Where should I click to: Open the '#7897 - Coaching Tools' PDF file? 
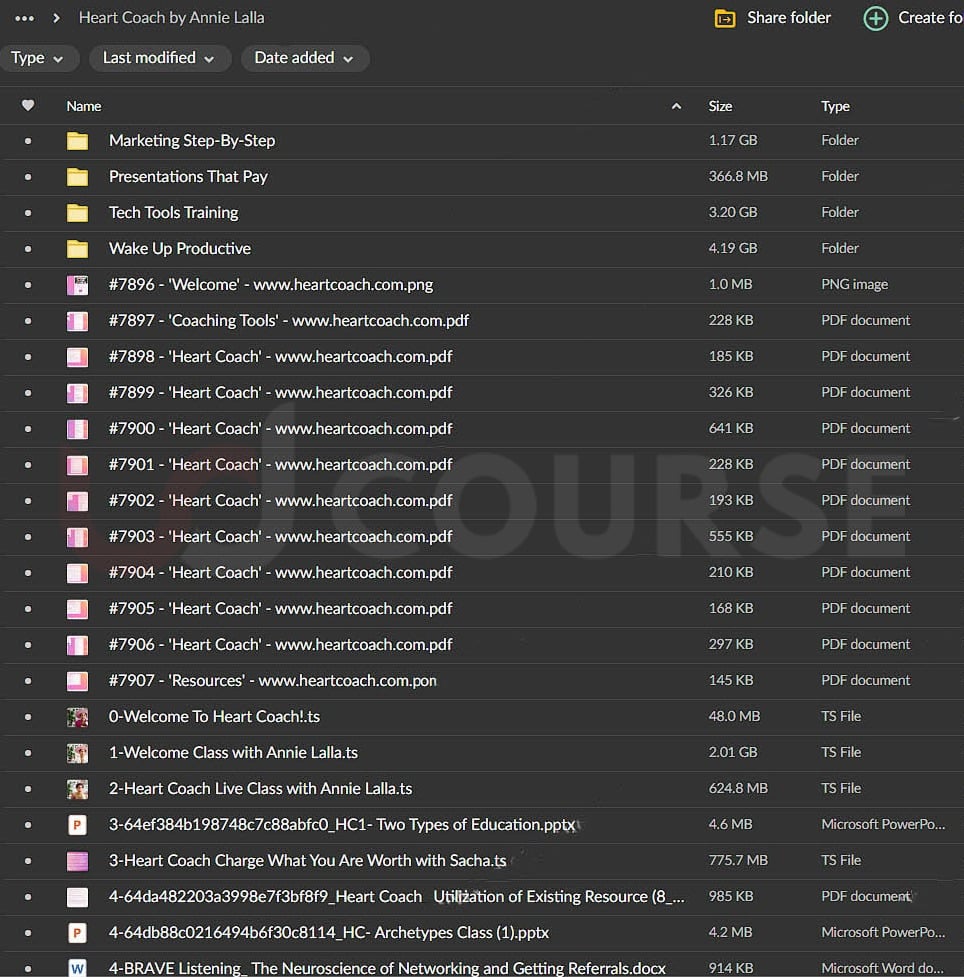pyautogui.click(x=288, y=321)
